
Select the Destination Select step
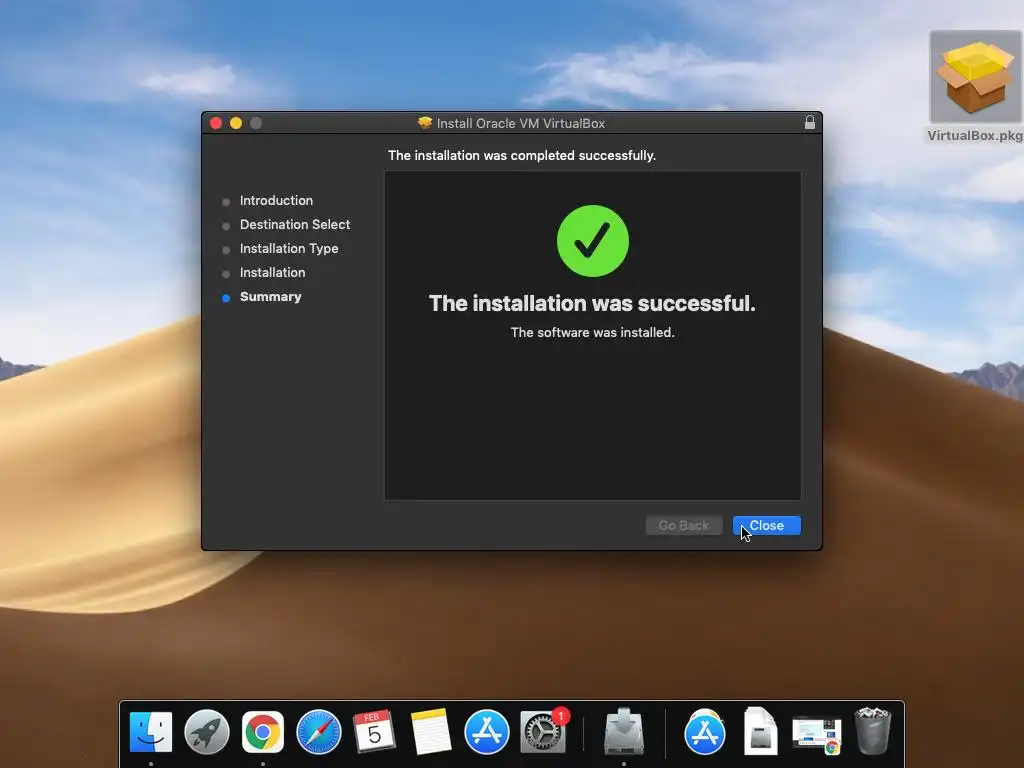coord(295,225)
